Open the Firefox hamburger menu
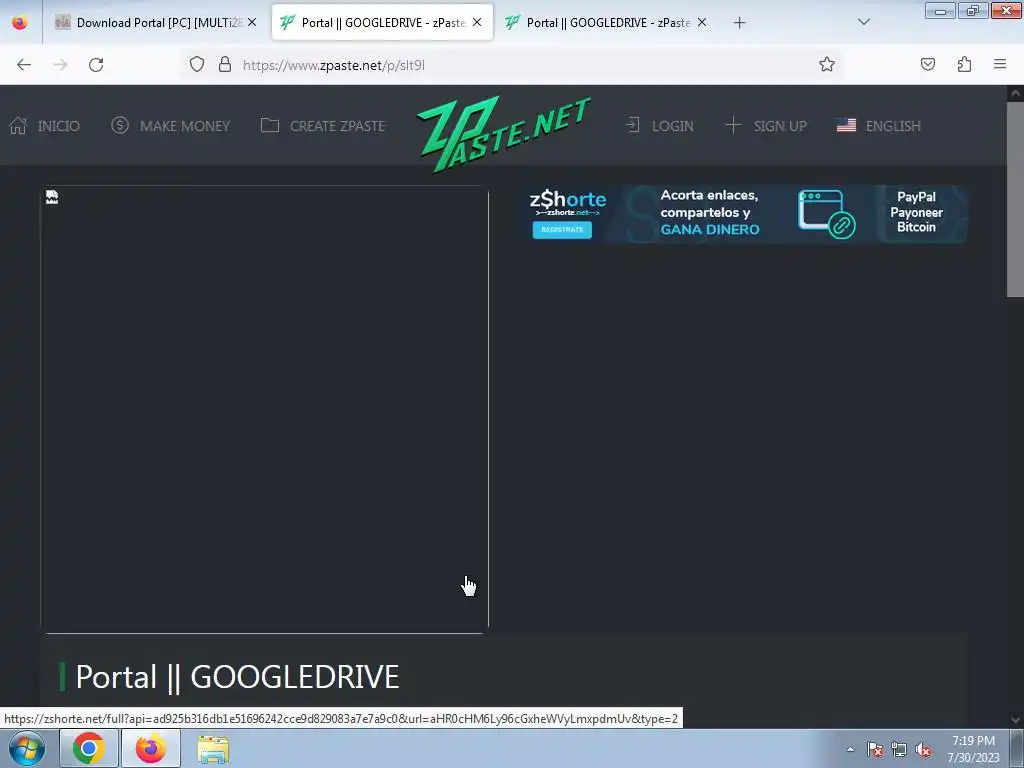This screenshot has width=1024, height=768. (1000, 64)
